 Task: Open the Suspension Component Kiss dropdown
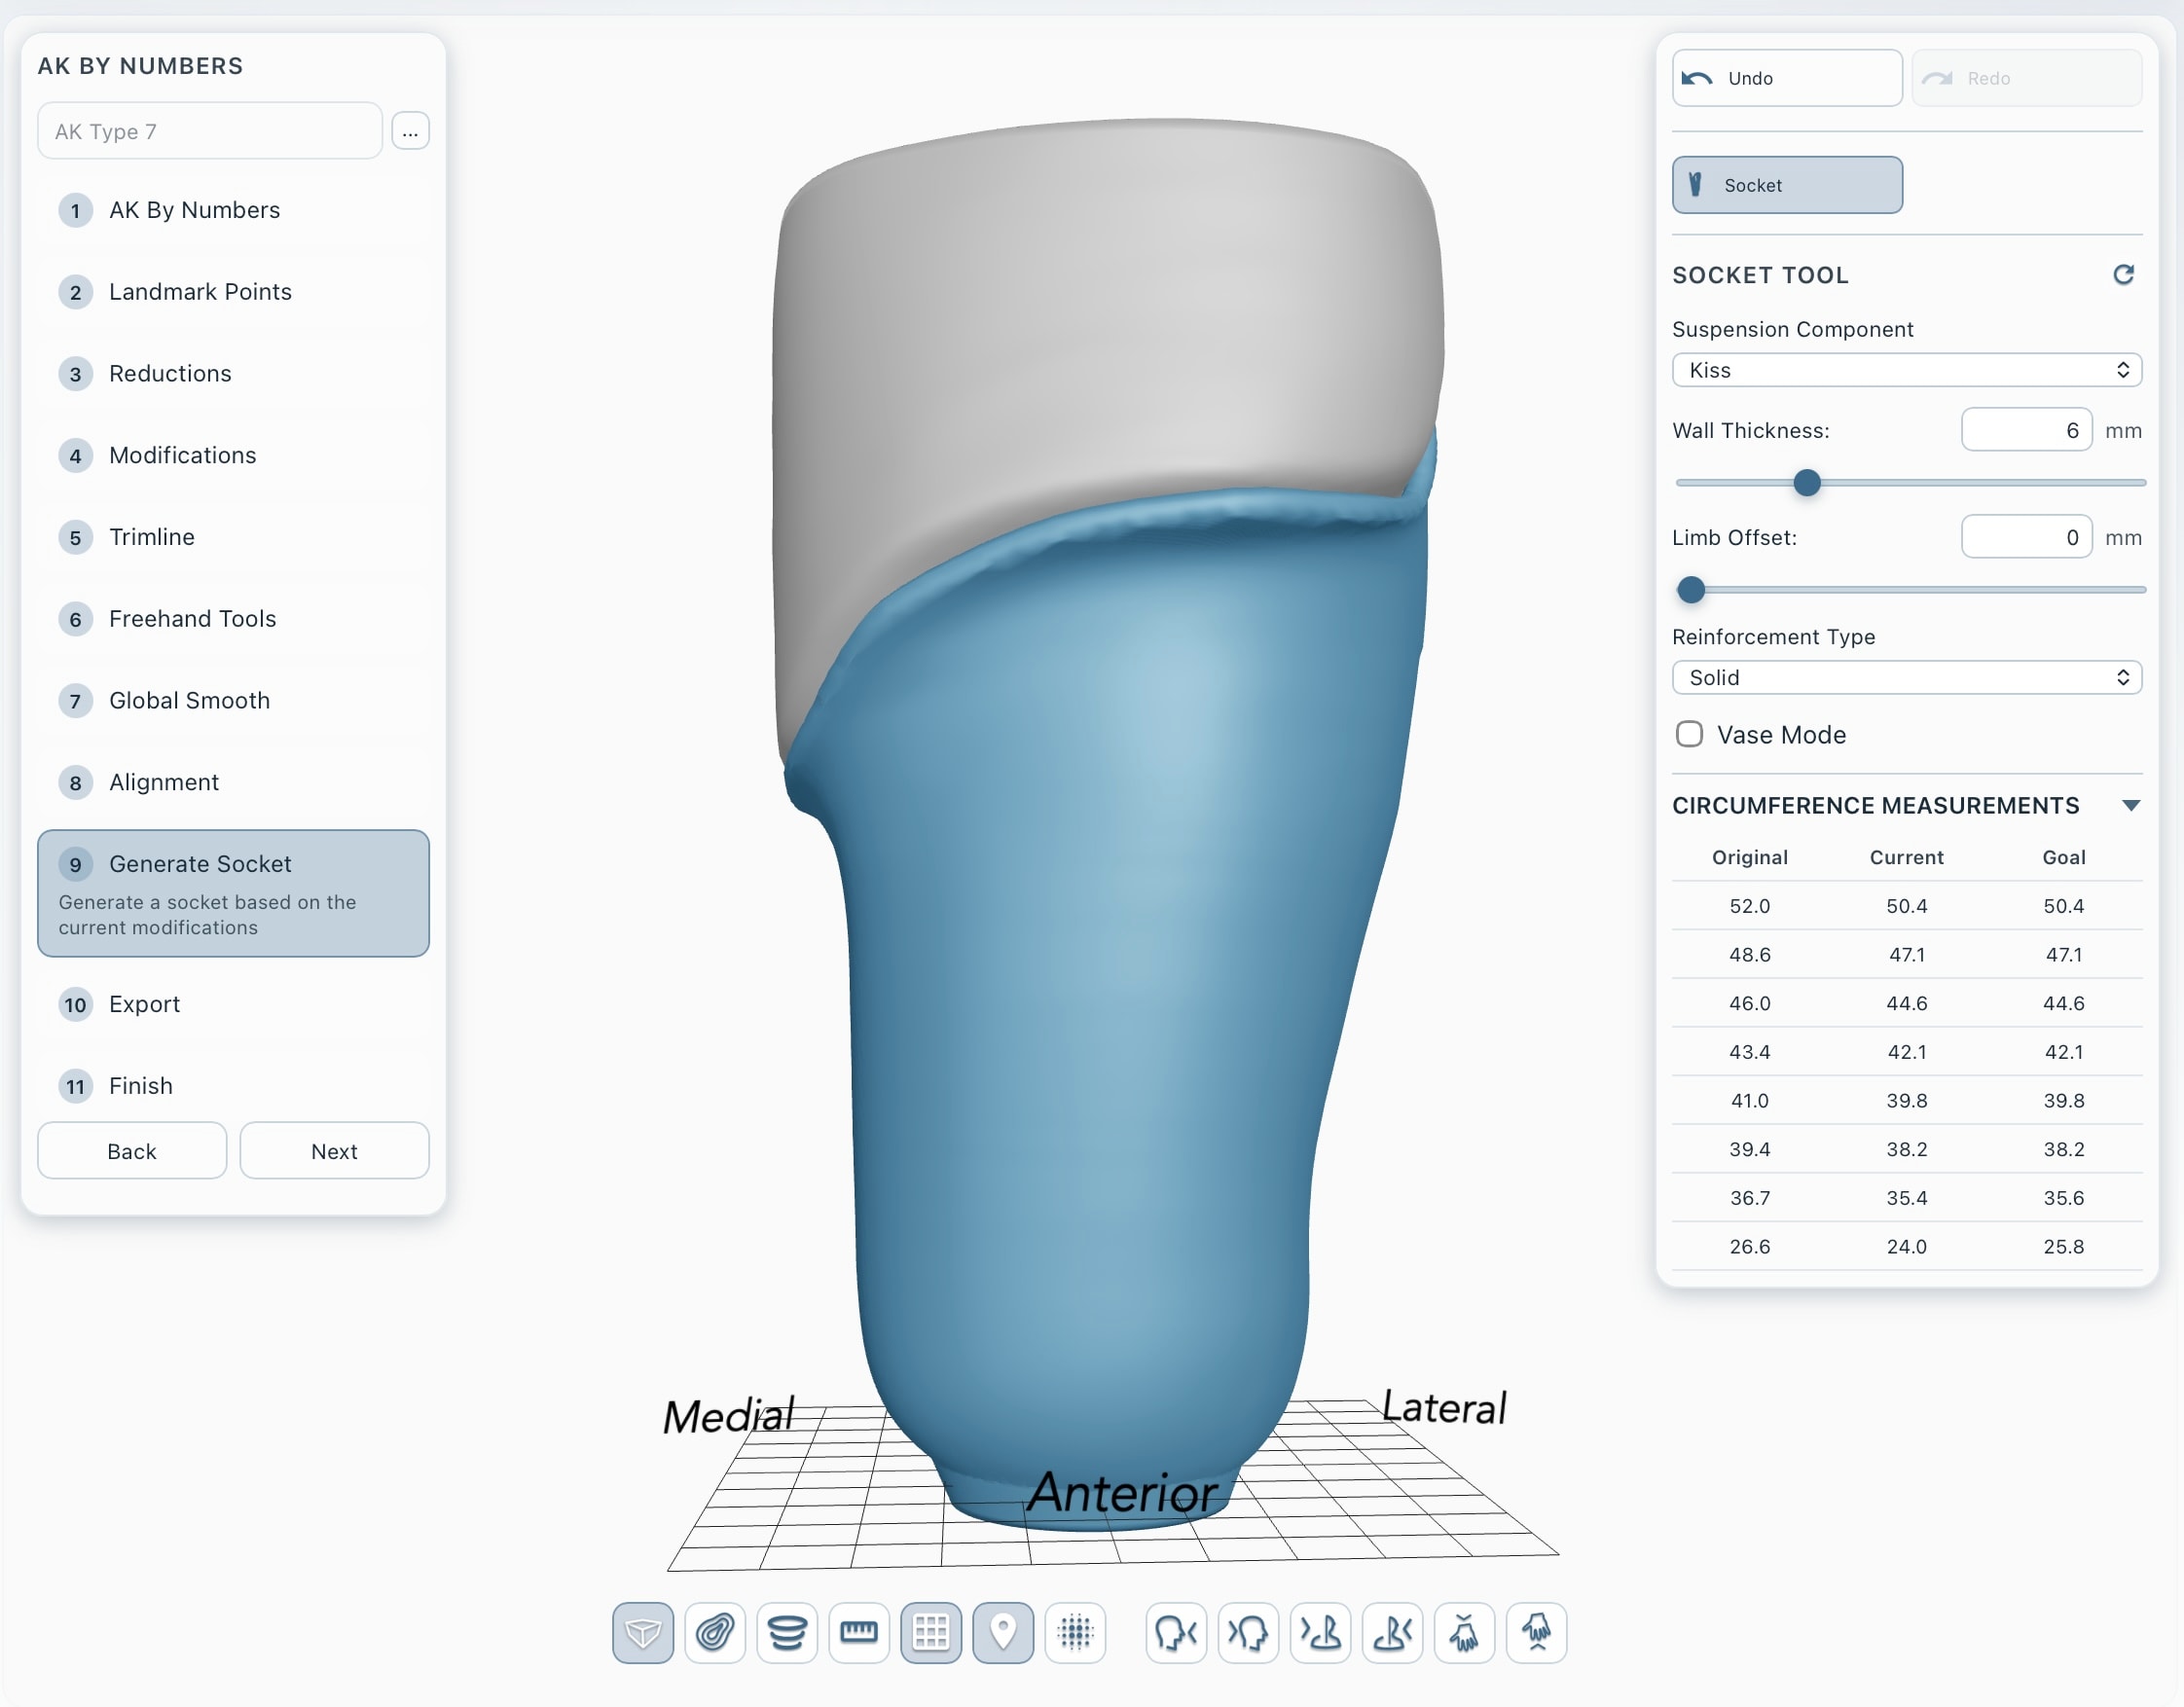pyautogui.click(x=1906, y=370)
